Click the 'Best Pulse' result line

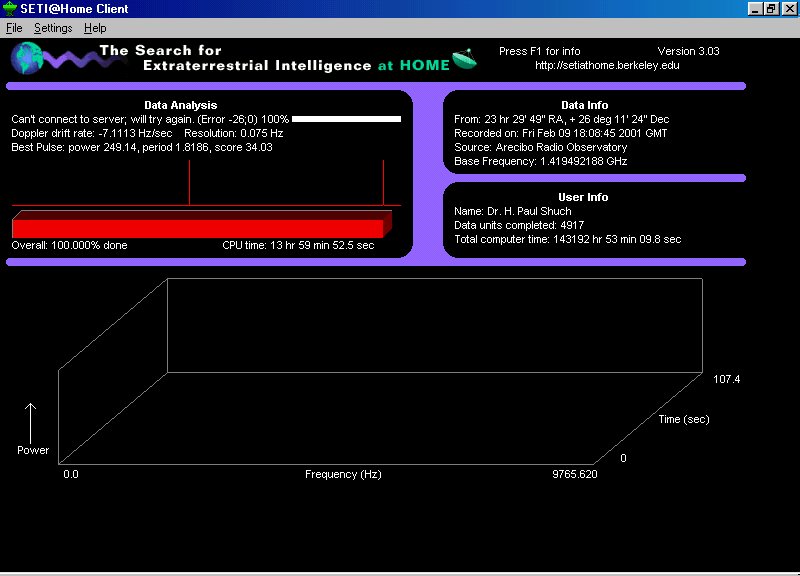pos(142,147)
